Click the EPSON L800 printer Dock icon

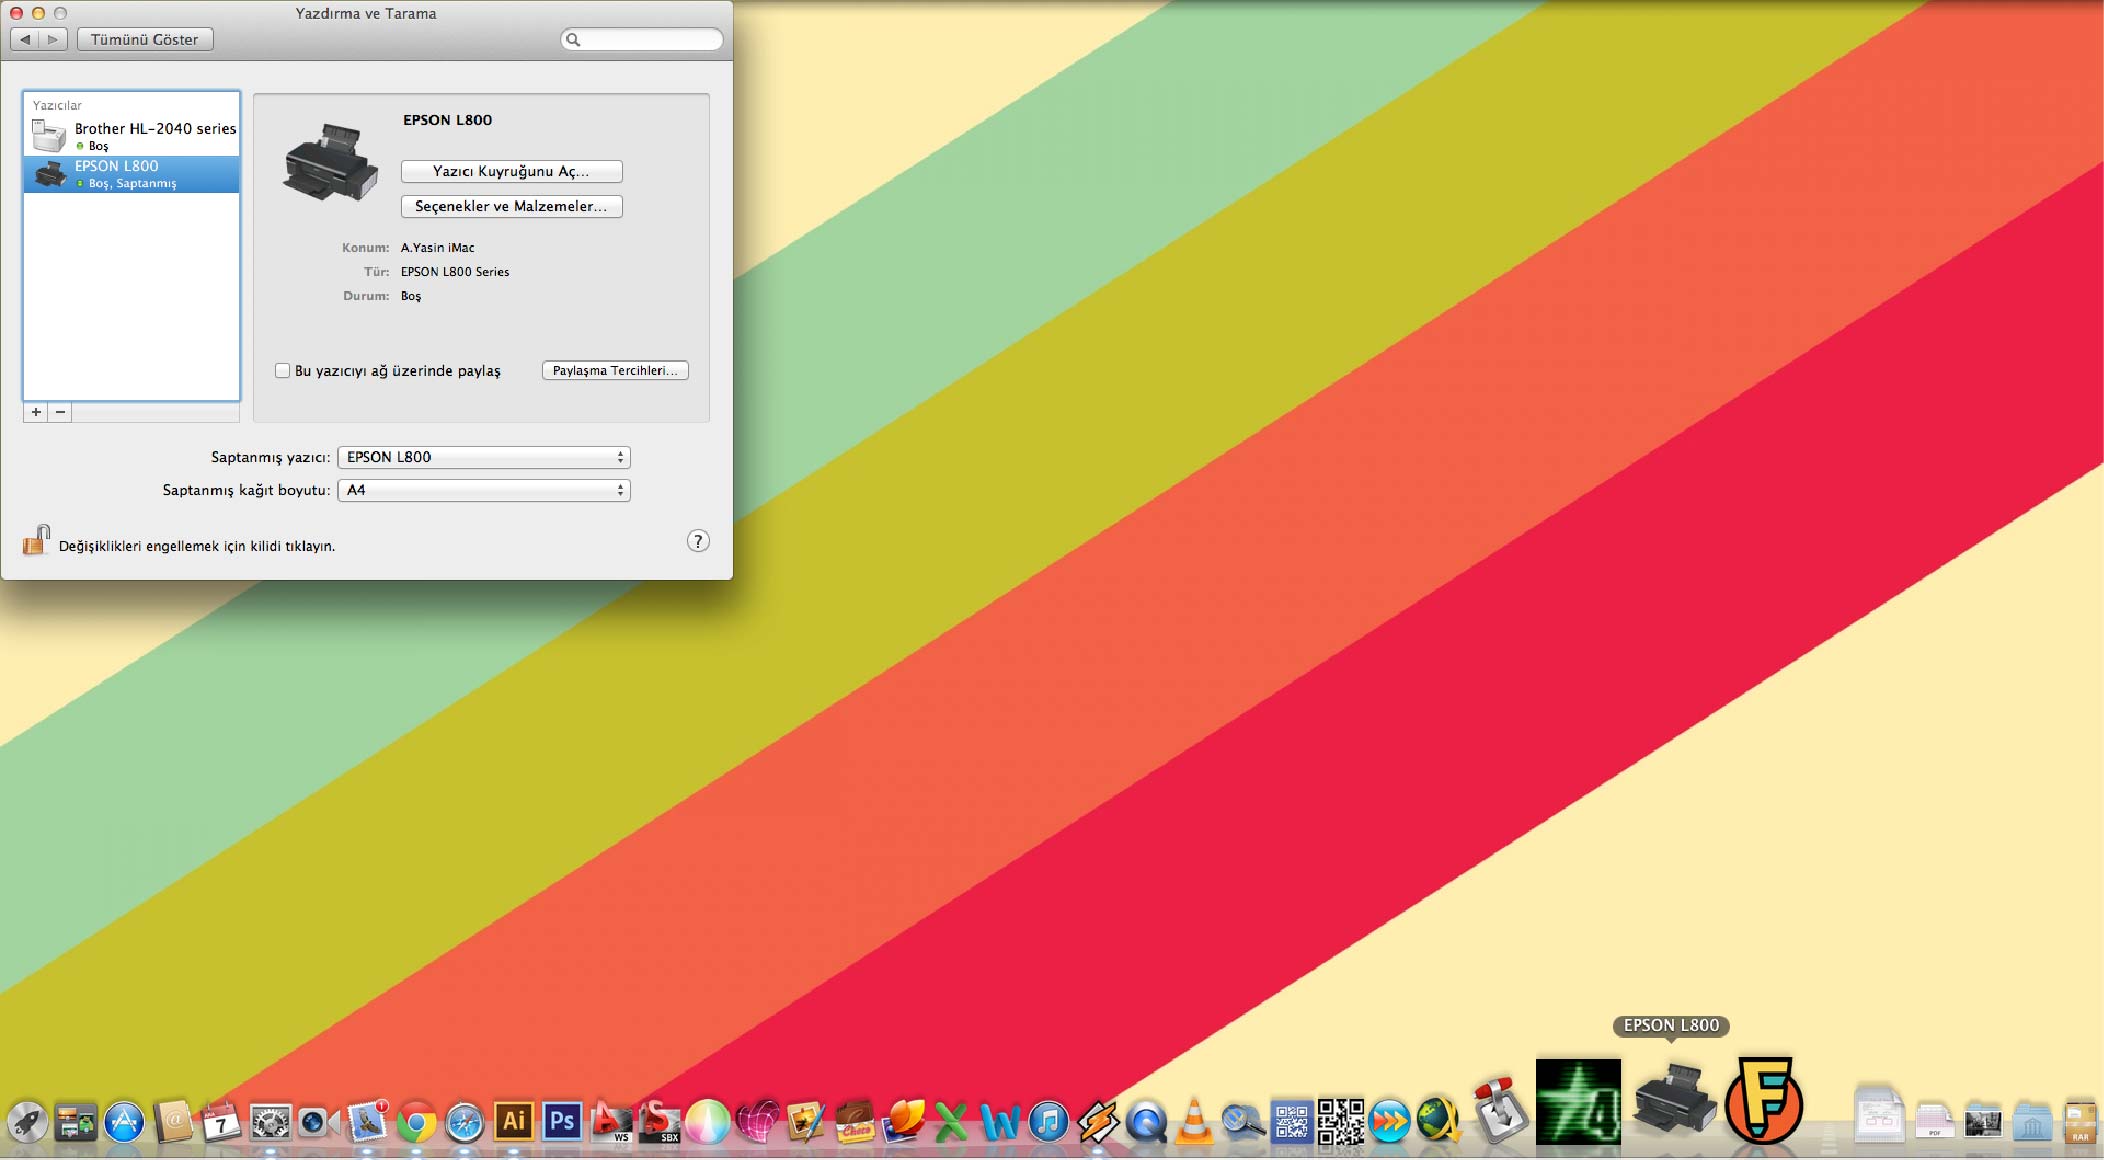click(x=1675, y=1100)
